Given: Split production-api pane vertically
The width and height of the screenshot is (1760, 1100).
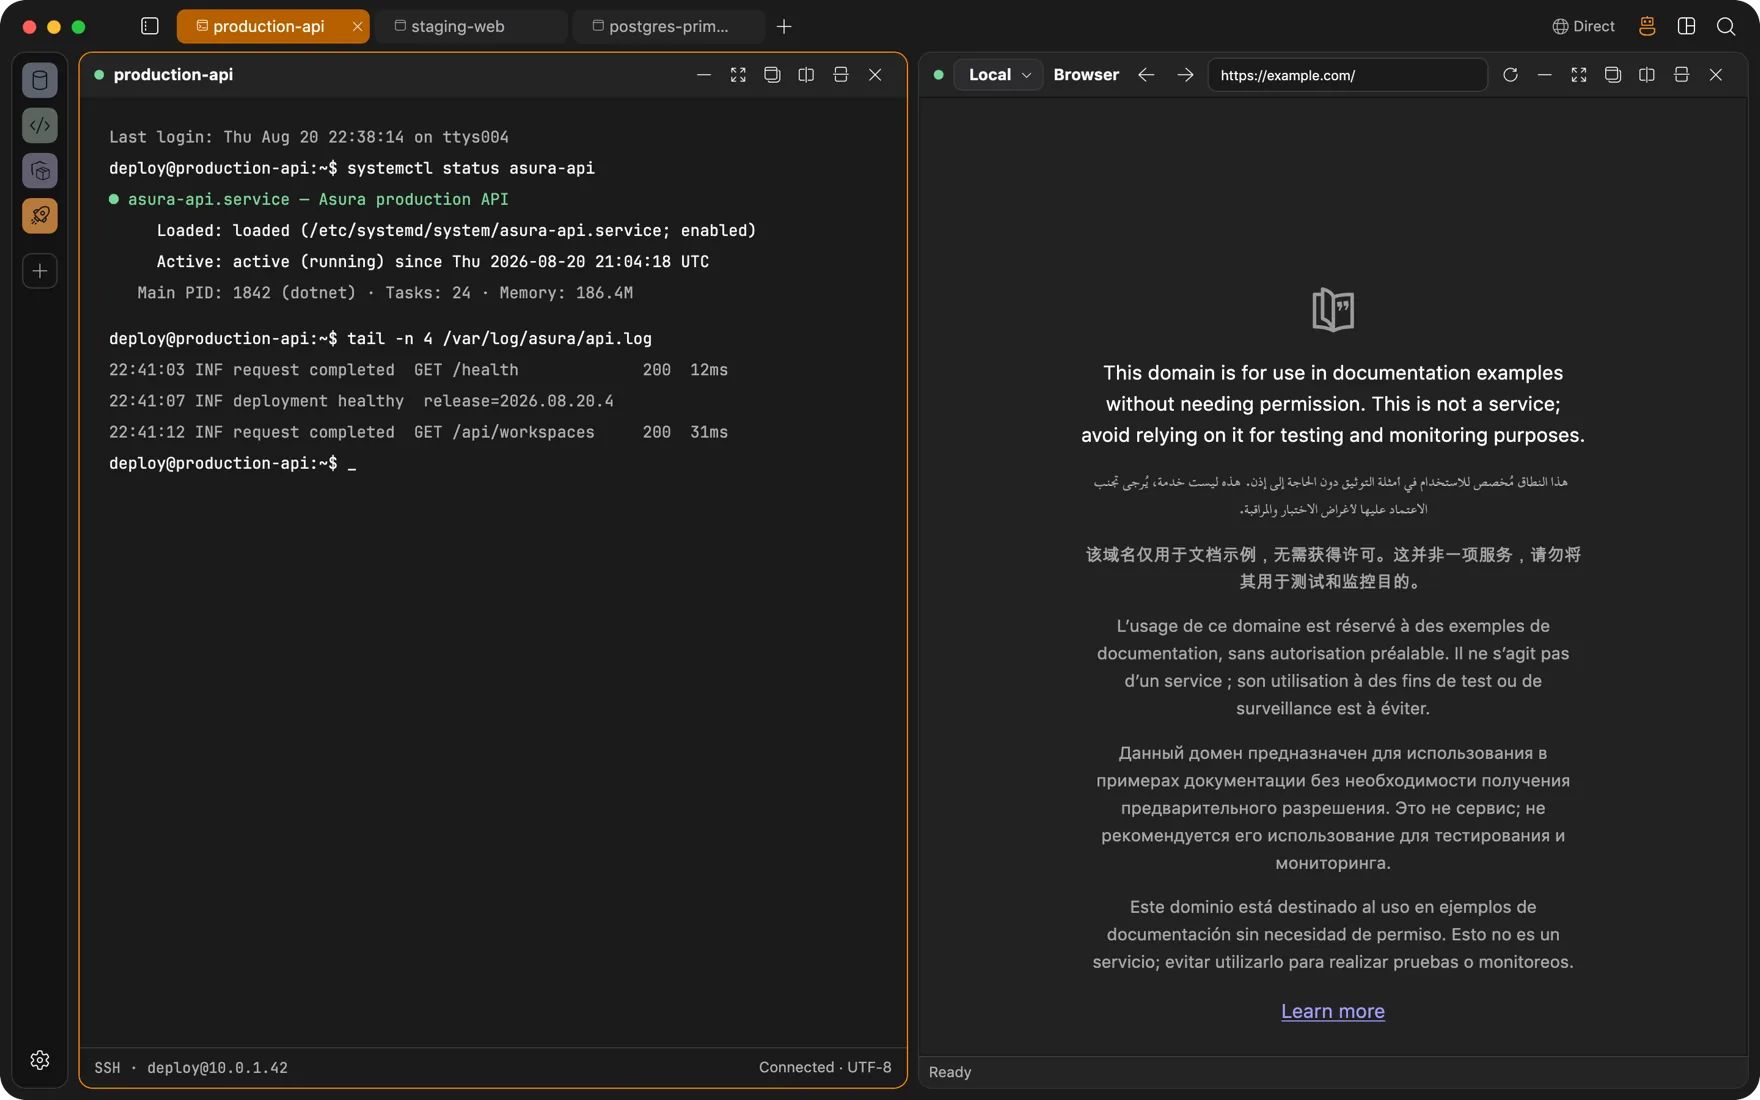Looking at the screenshot, I should [x=806, y=75].
